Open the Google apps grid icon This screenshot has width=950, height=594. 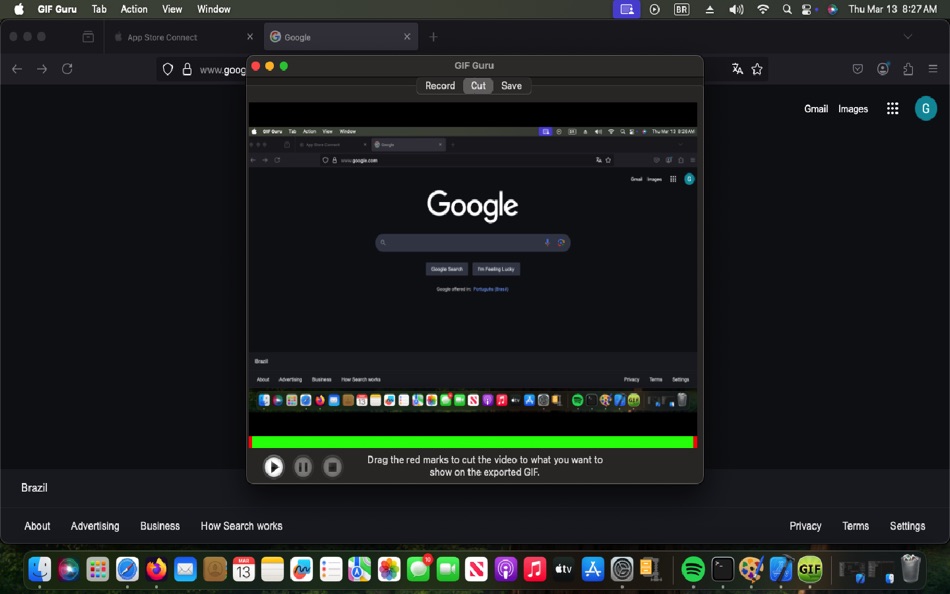[892, 108]
